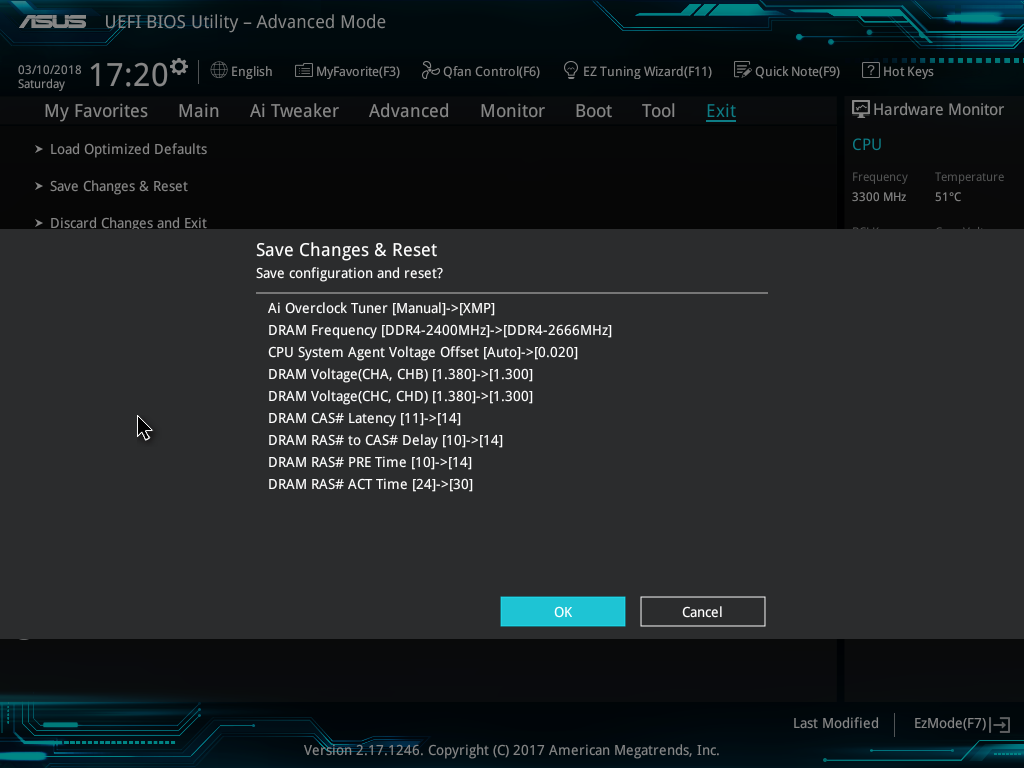Click the CPU temperature value 51°C
Viewport: 1024px width, 768px height.
pyautogui.click(x=948, y=197)
